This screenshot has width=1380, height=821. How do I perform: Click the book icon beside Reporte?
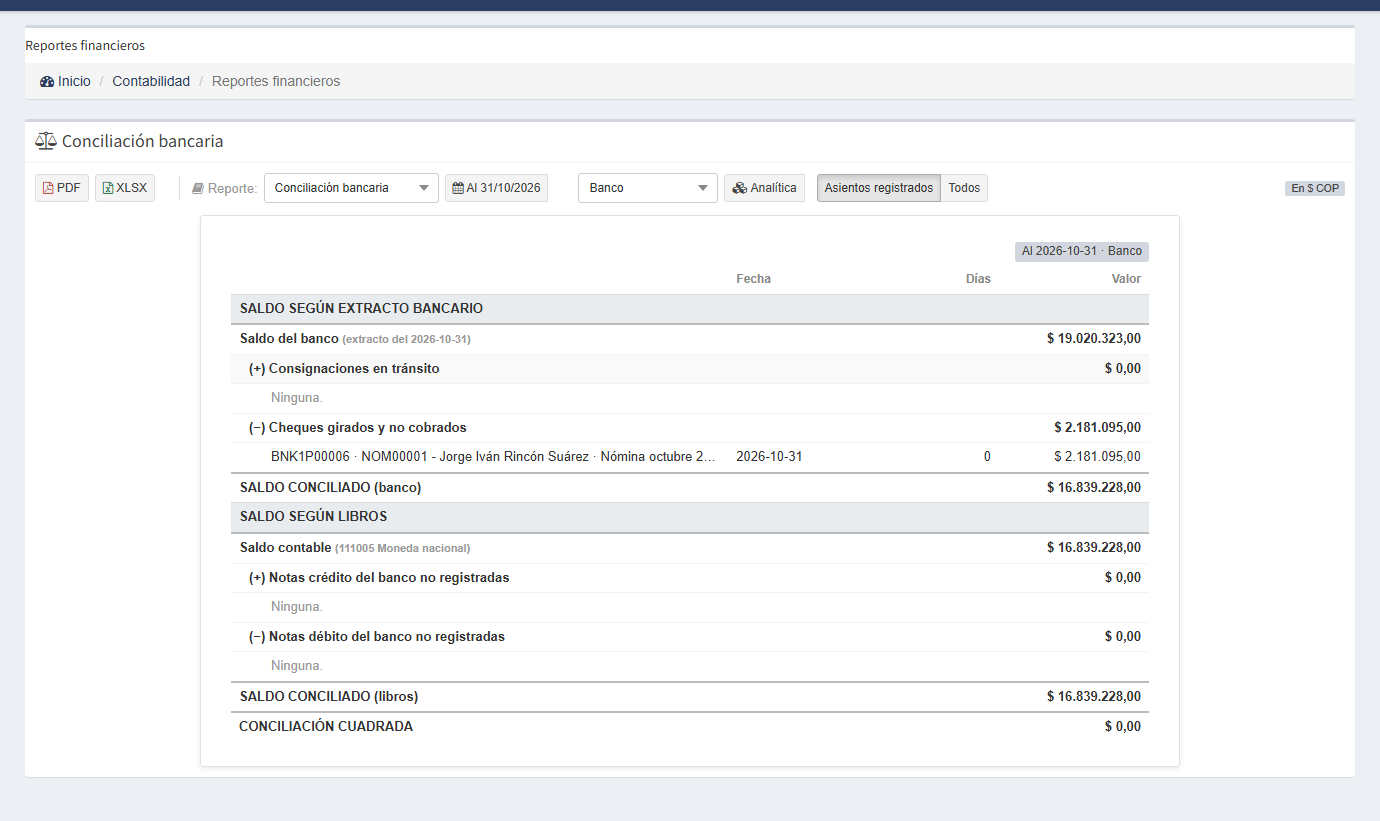pos(198,188)
